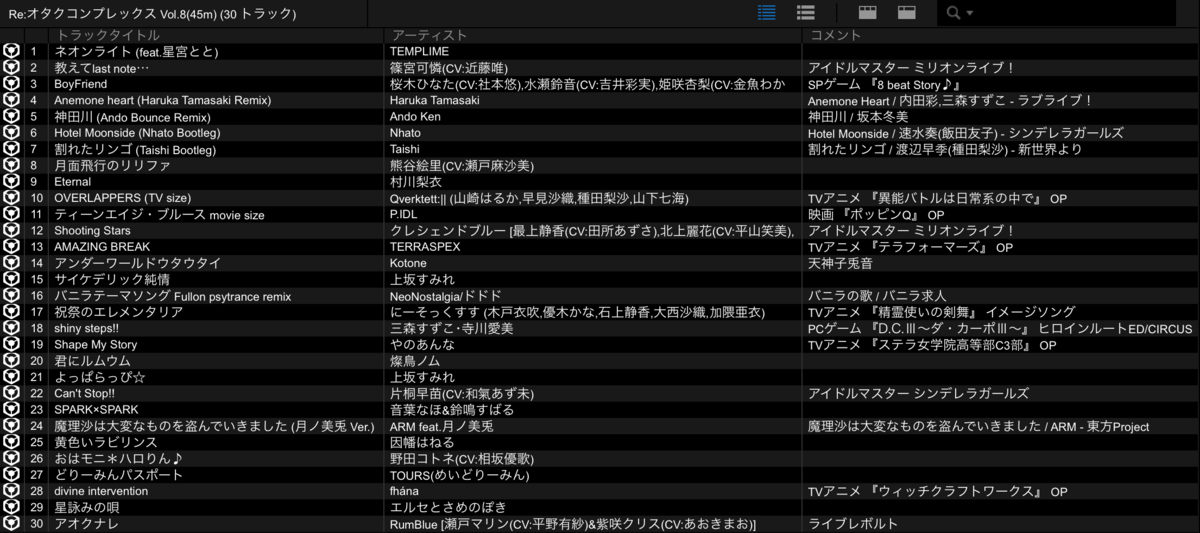1200x533 pixels.
Task: Select track title おはモニ∗ハロりん♪
Action: point(118,458)
